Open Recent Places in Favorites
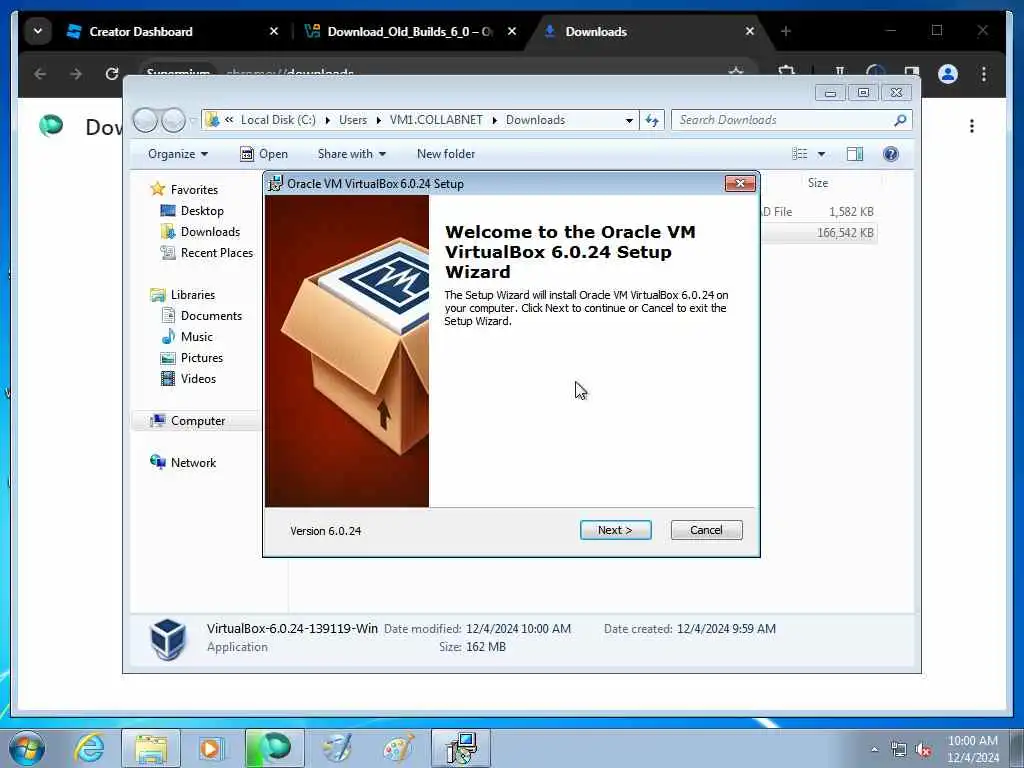The image size is (1024, 768). pos(216,253)
